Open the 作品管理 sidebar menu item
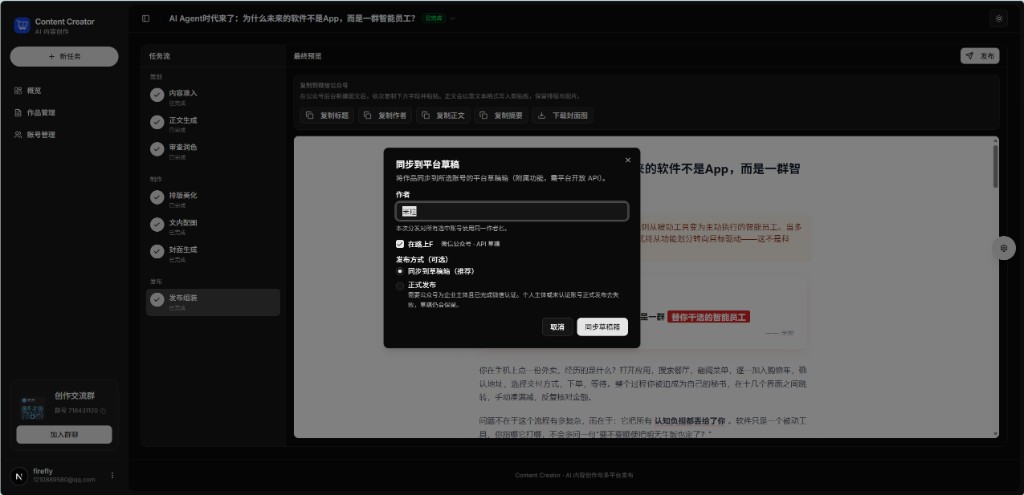Image resolution: width=1024 pixels, height=495 pixels. 64,113
